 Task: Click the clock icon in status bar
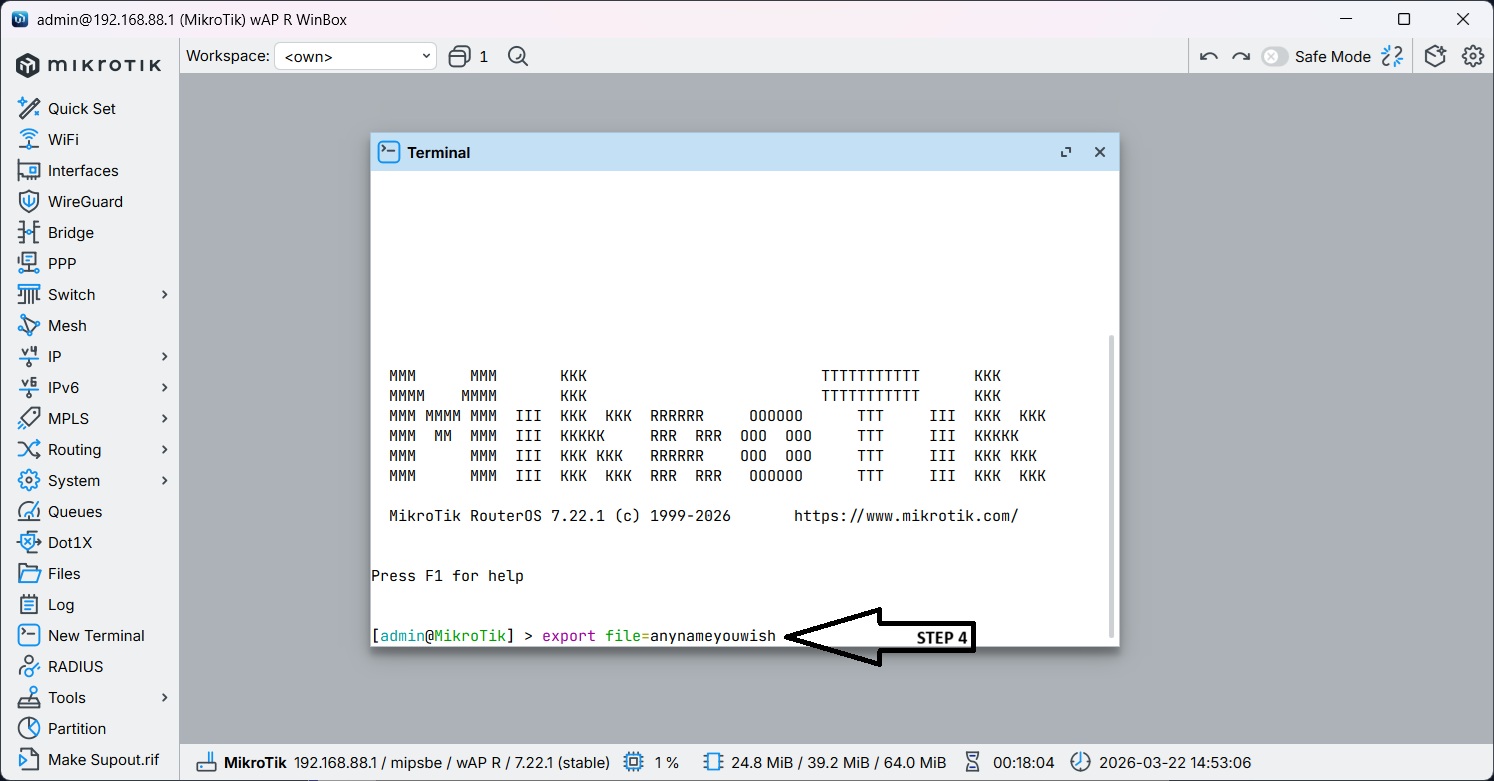tap(1081, 762)
